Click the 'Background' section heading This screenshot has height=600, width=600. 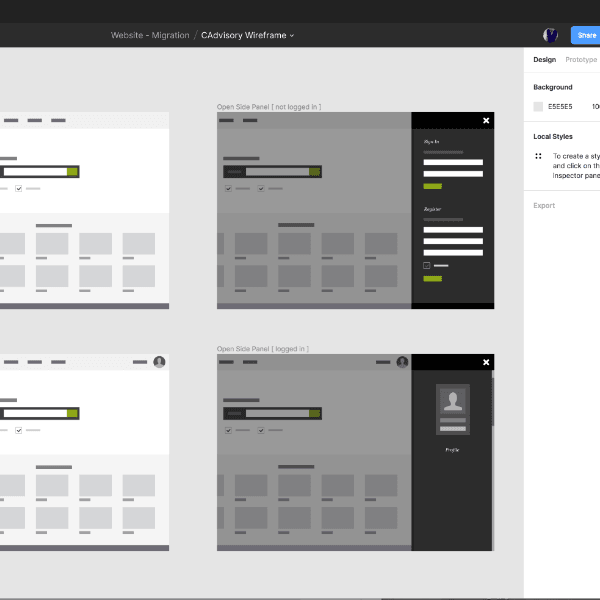click(553, 87)
